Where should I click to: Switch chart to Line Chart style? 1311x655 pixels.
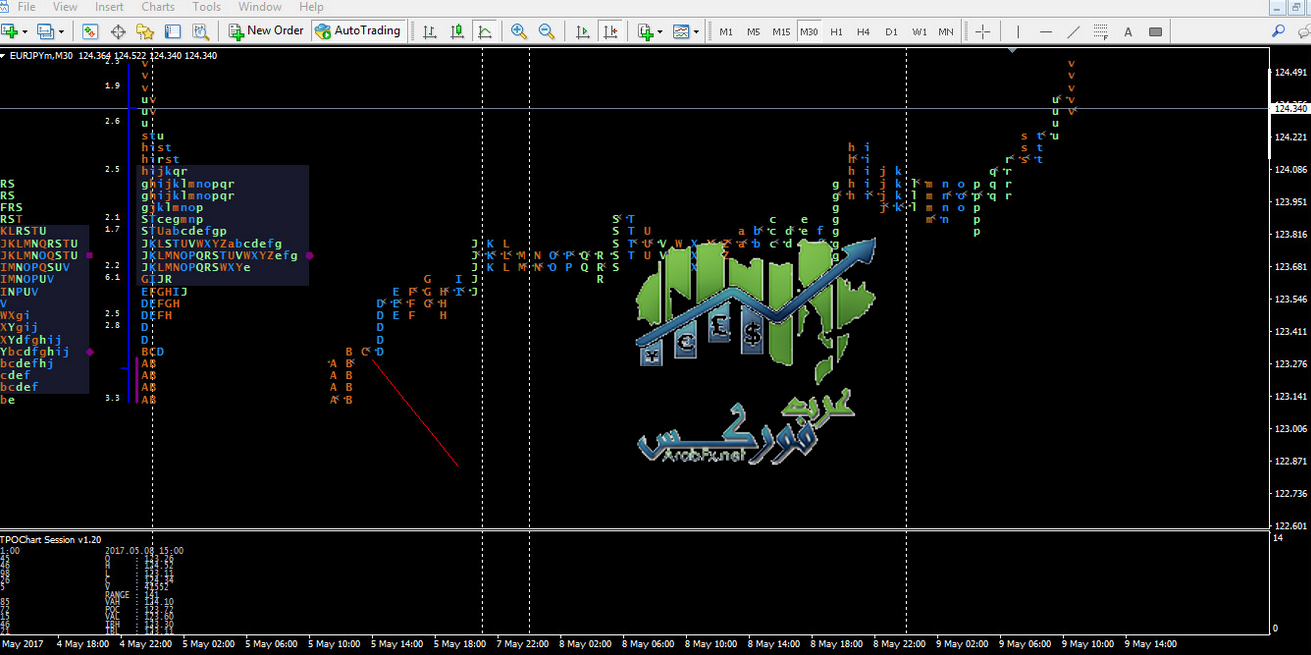[484, 31]
